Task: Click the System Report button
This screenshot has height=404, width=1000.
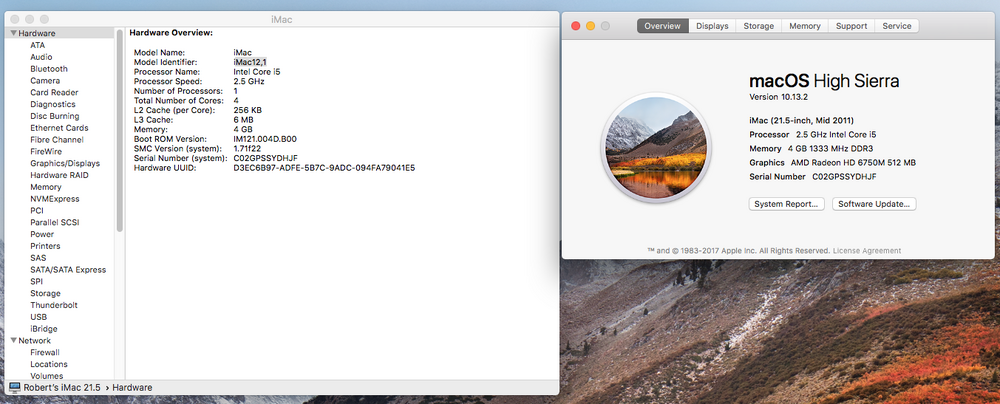Action: coord(786,204)
